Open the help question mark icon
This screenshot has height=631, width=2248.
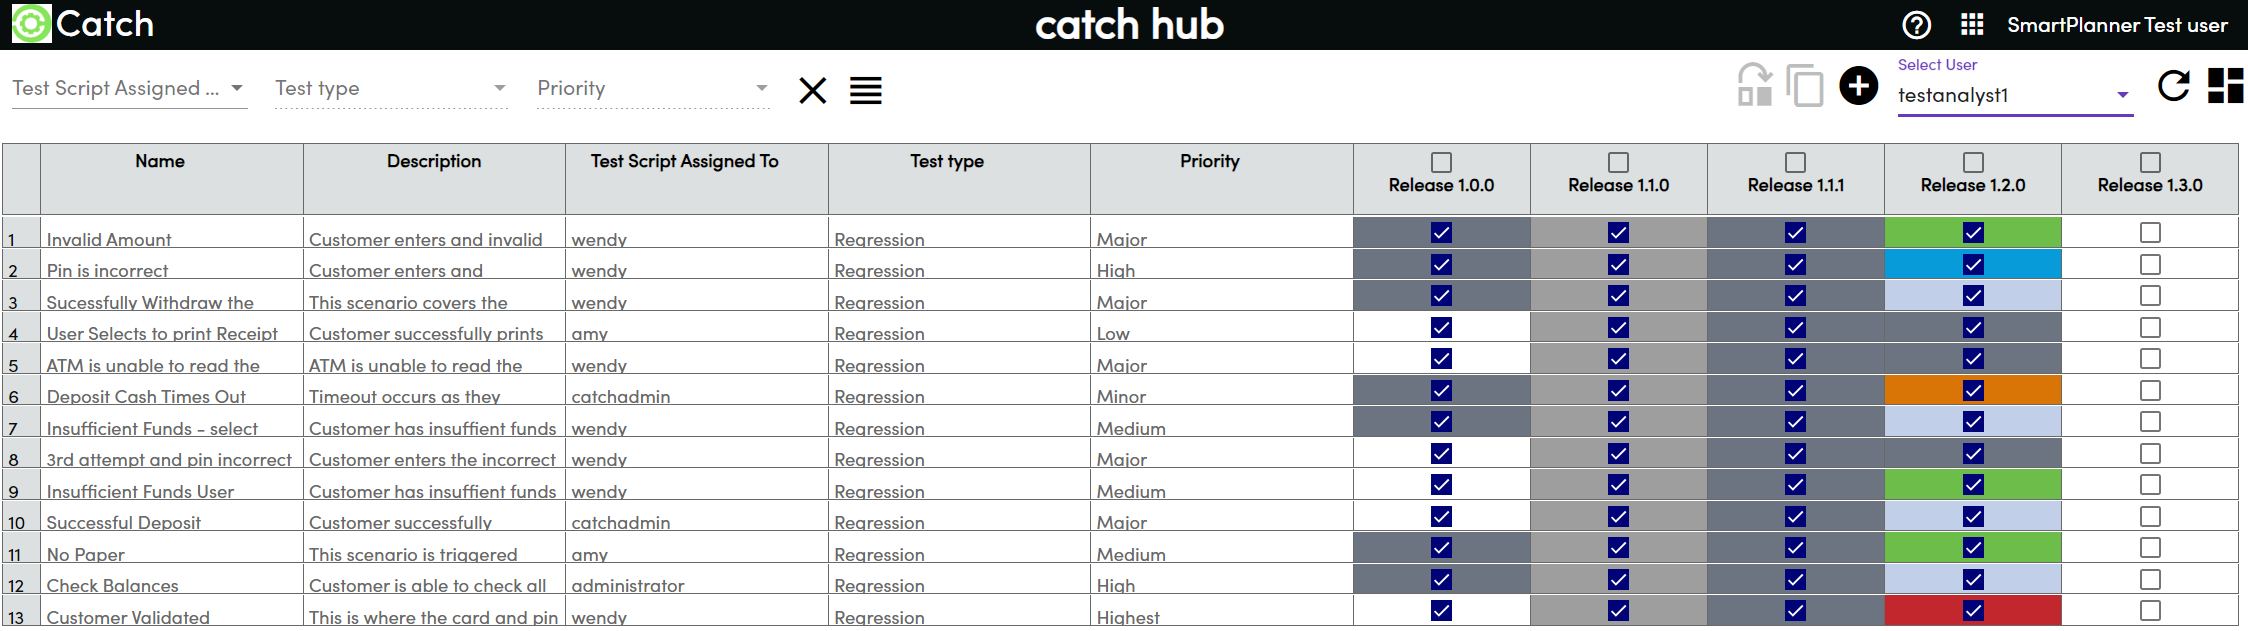click(1916, 25)
